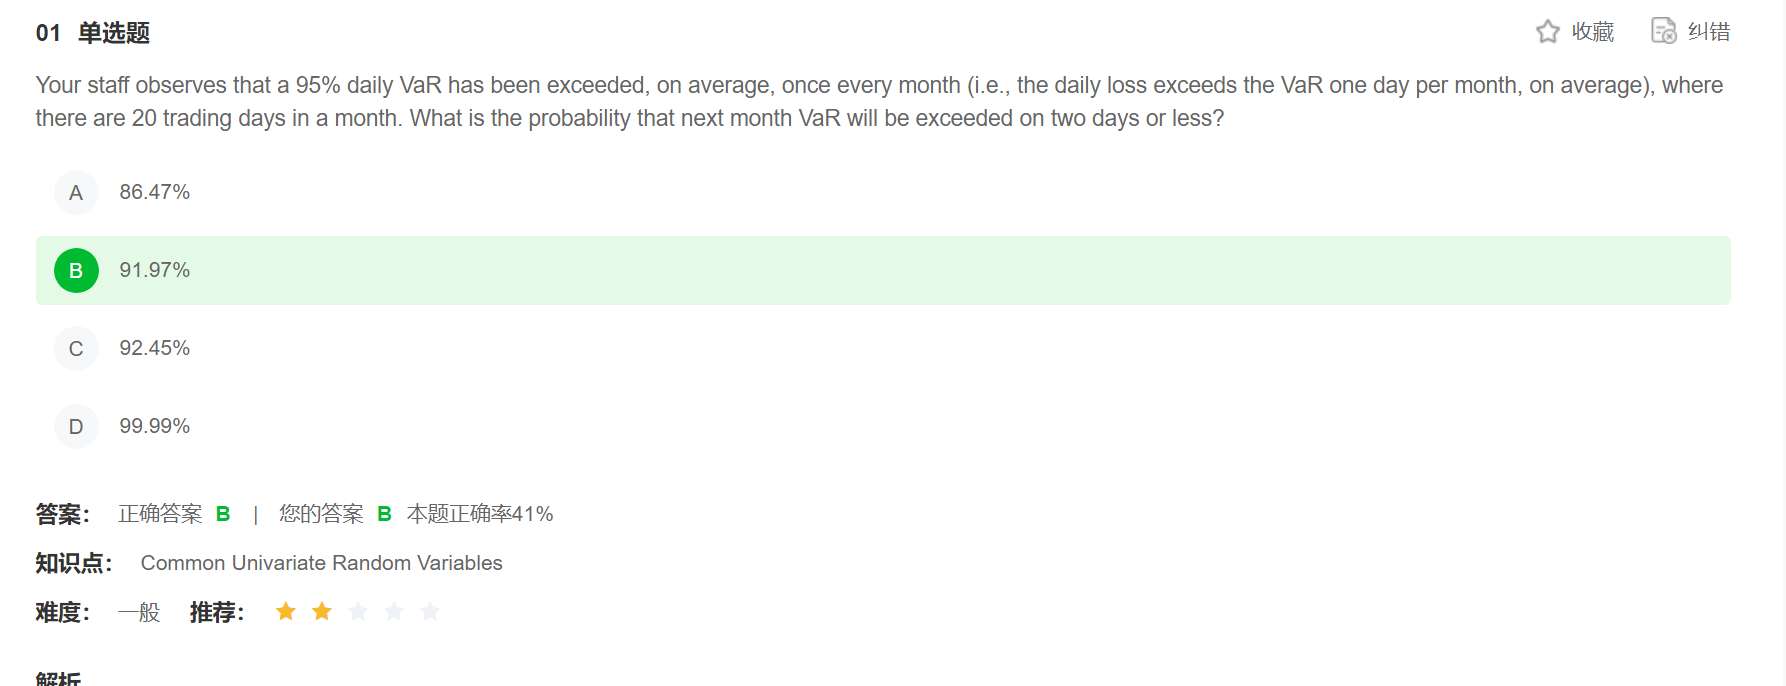1786x686 pixels.
Task: Click the fourth recommendation star
Action: 394,611
